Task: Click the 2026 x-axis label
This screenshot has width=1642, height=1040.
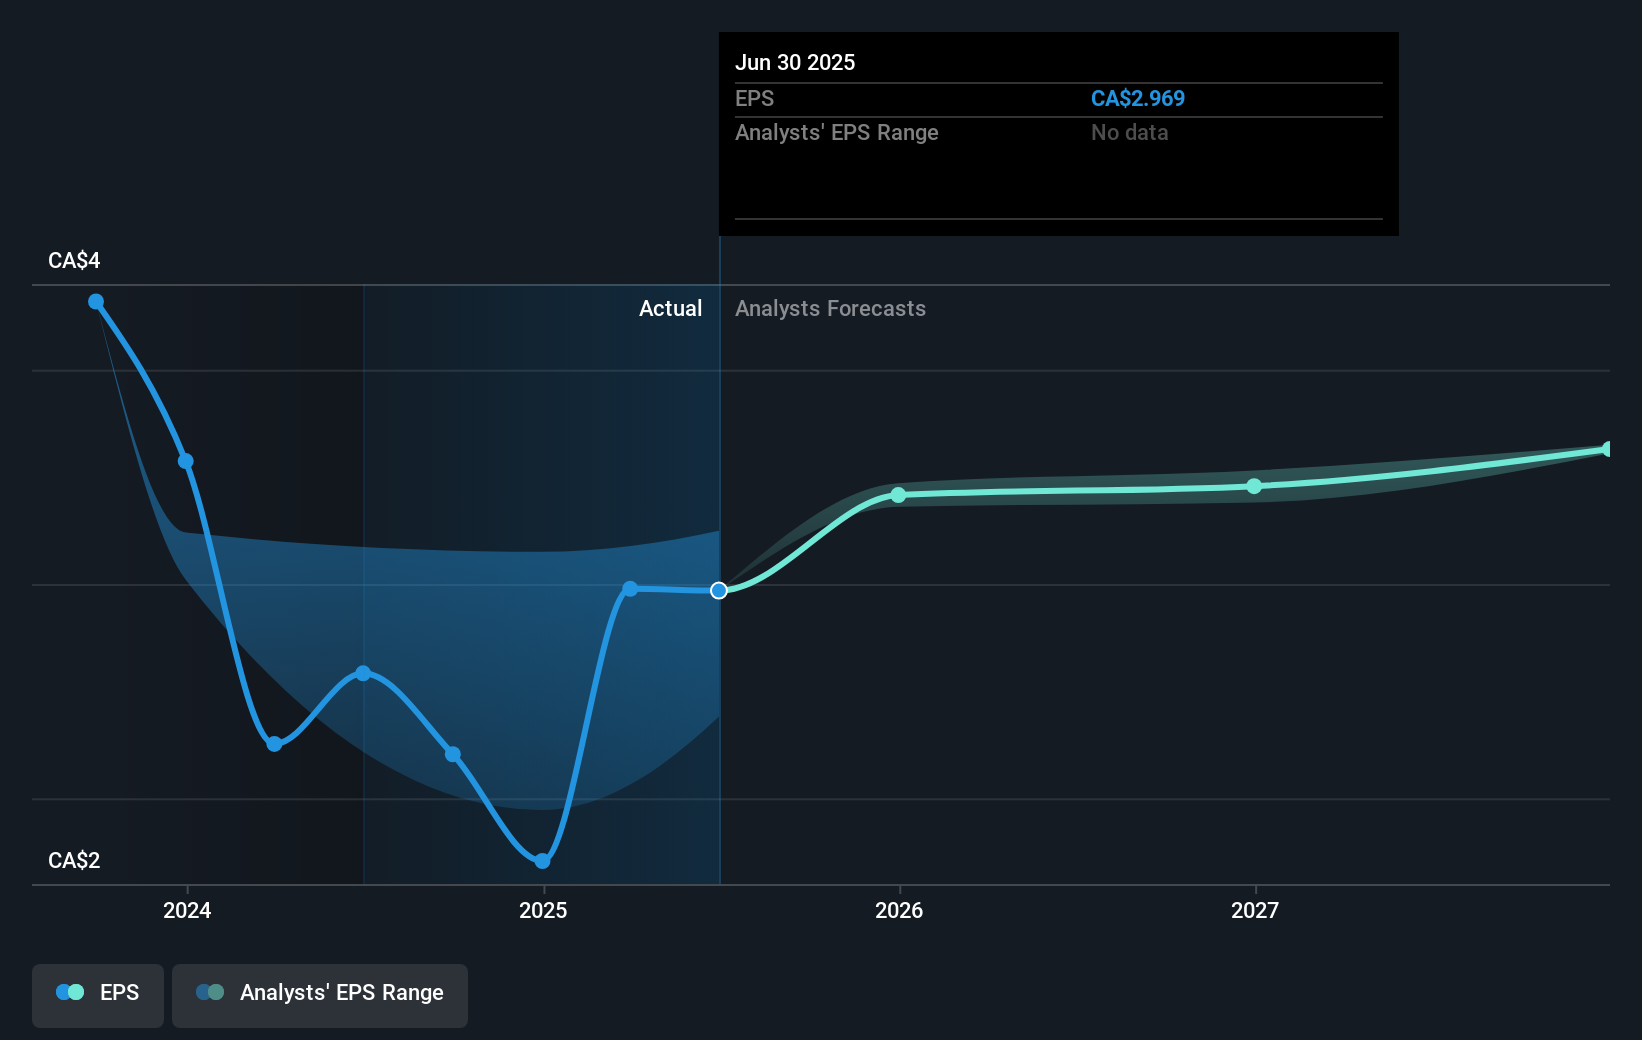Action: (x=899, y=910)
